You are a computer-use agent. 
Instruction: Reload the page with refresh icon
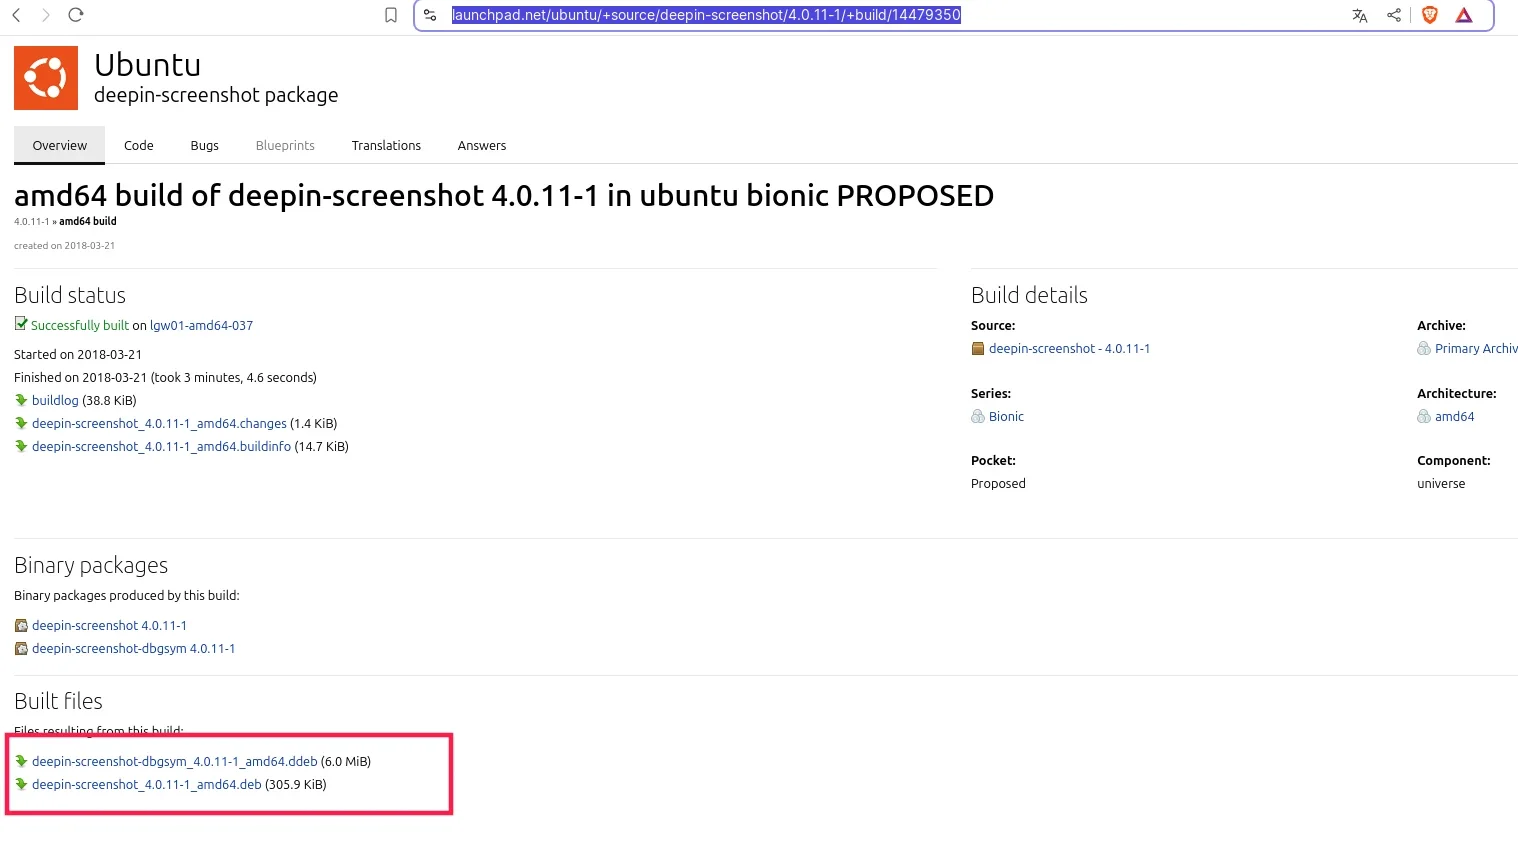tap(76, 15)
